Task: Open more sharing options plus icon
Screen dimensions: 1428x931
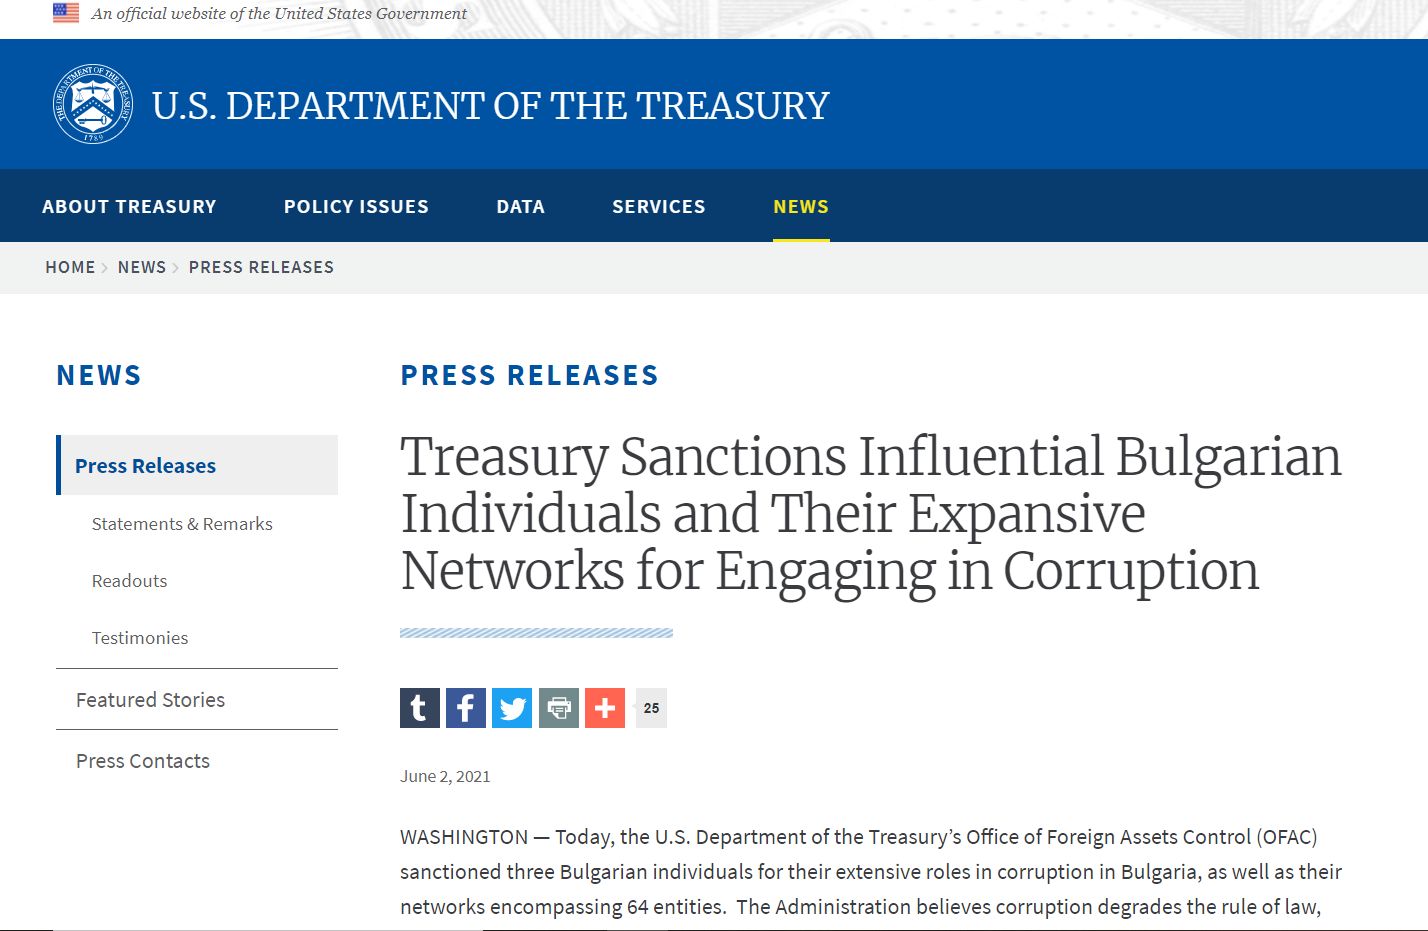Action: coord(605,708)
